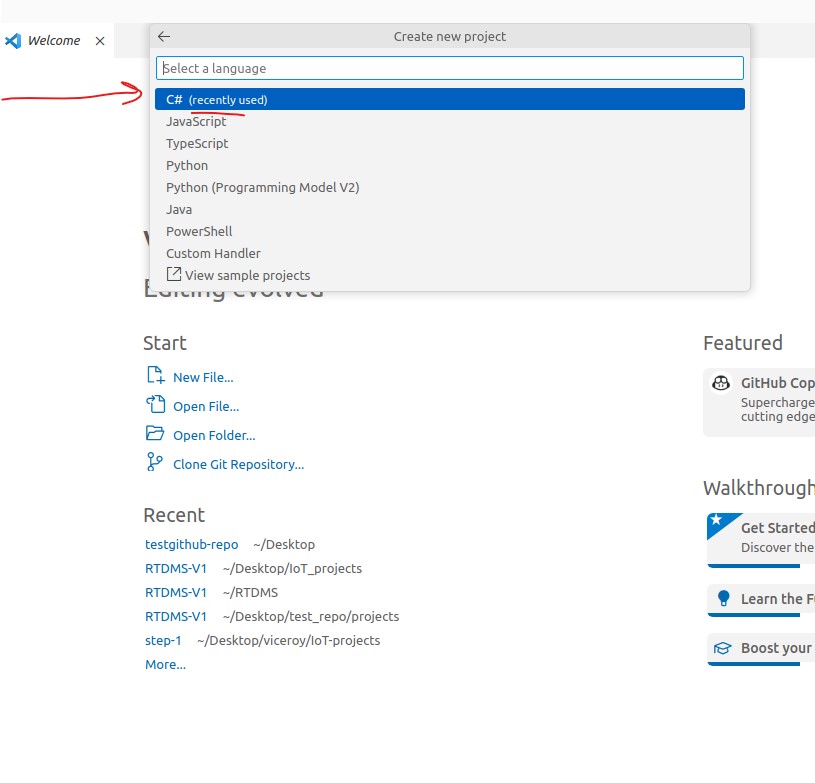Open RTDMS-V1 in ~/Desktop/IoT_projects

click(x=176, y=568)
